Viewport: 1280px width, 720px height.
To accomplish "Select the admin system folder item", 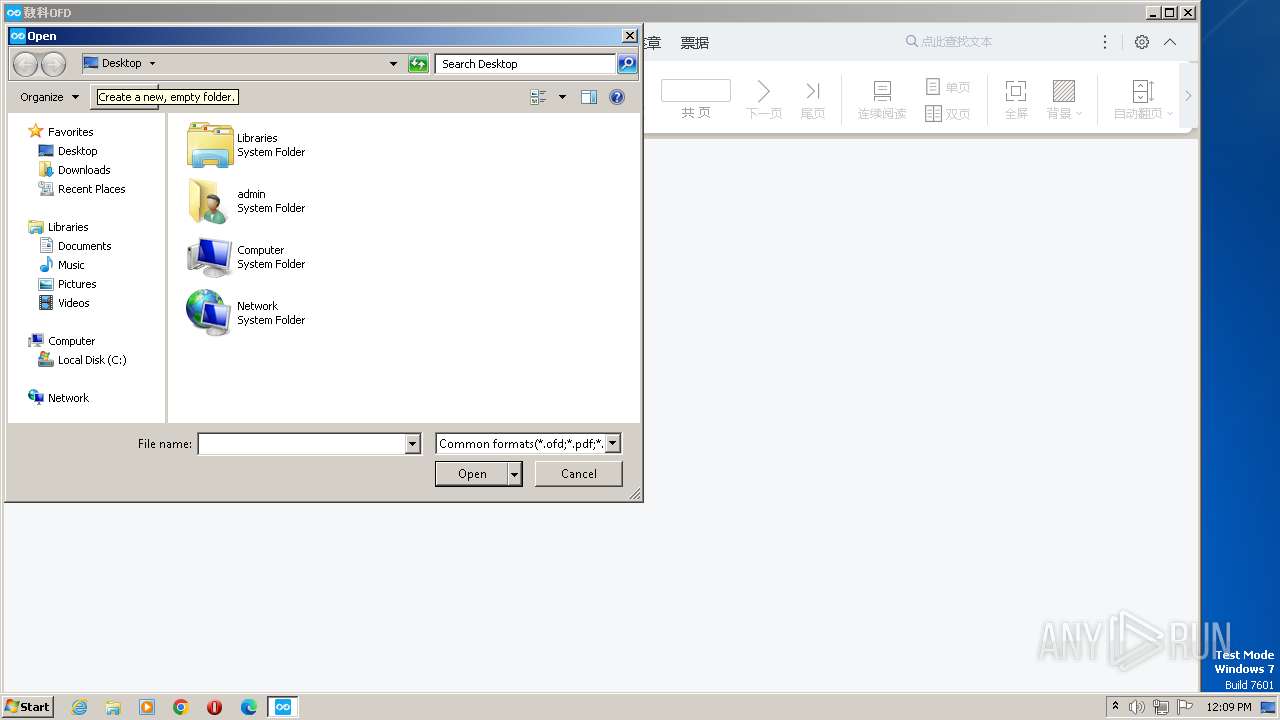I will coord(247,202).
